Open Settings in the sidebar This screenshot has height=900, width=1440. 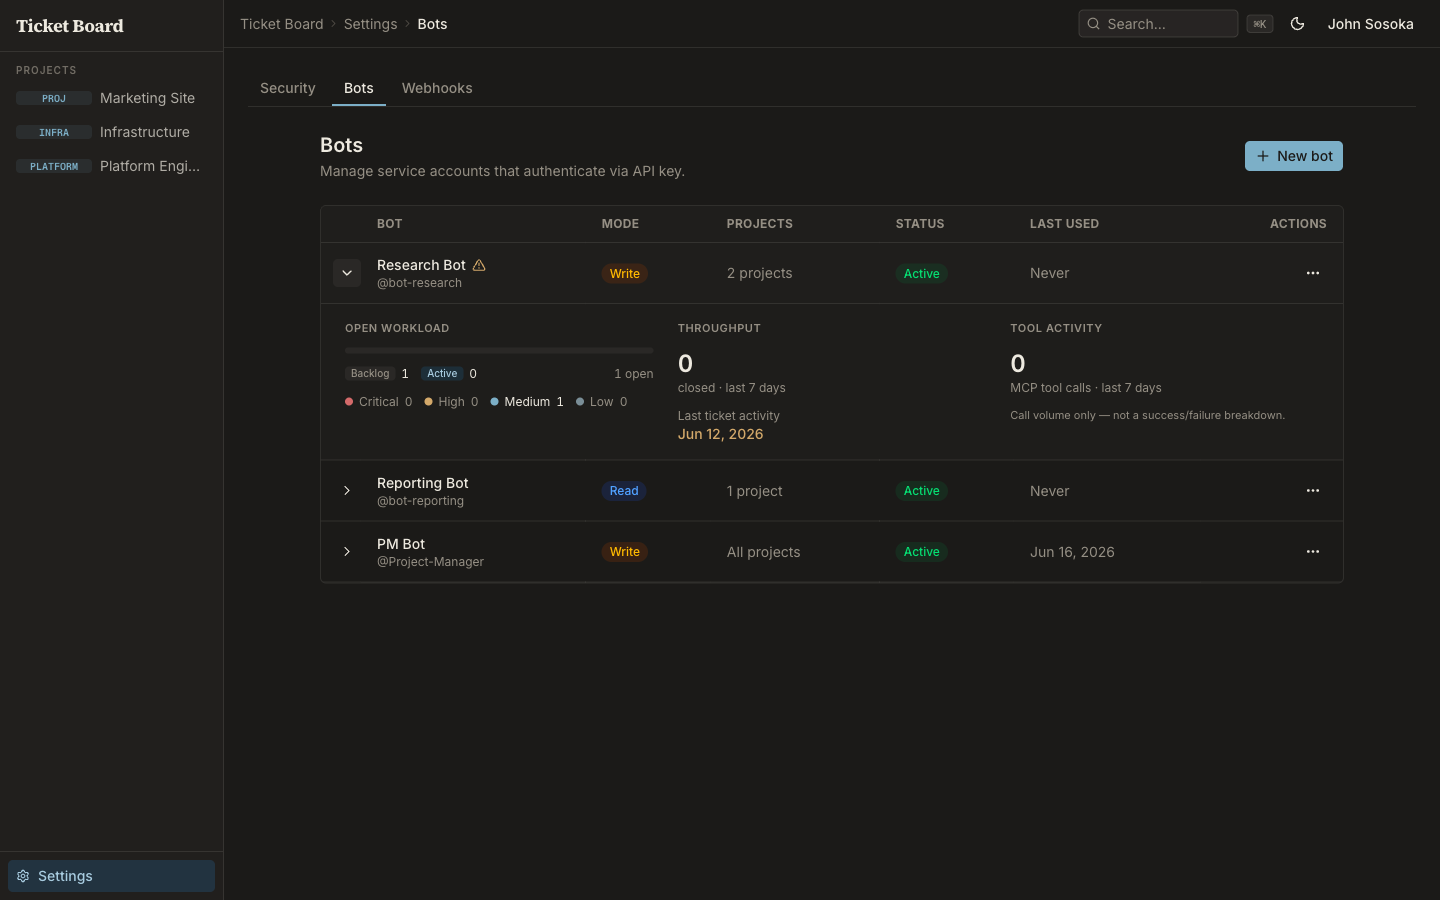[111, 876]
